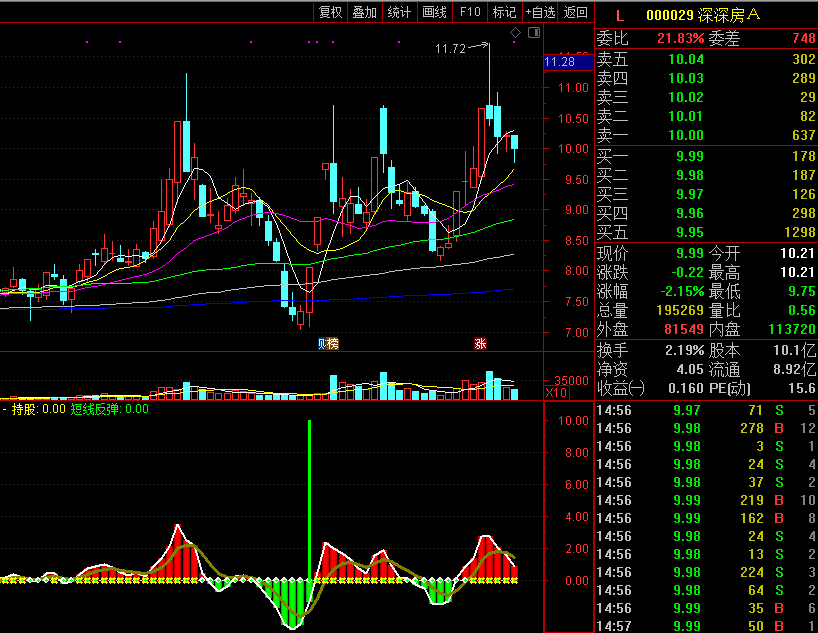Select the 卖五 10.04 order row
818x633 pixels.
pos(706,59)
